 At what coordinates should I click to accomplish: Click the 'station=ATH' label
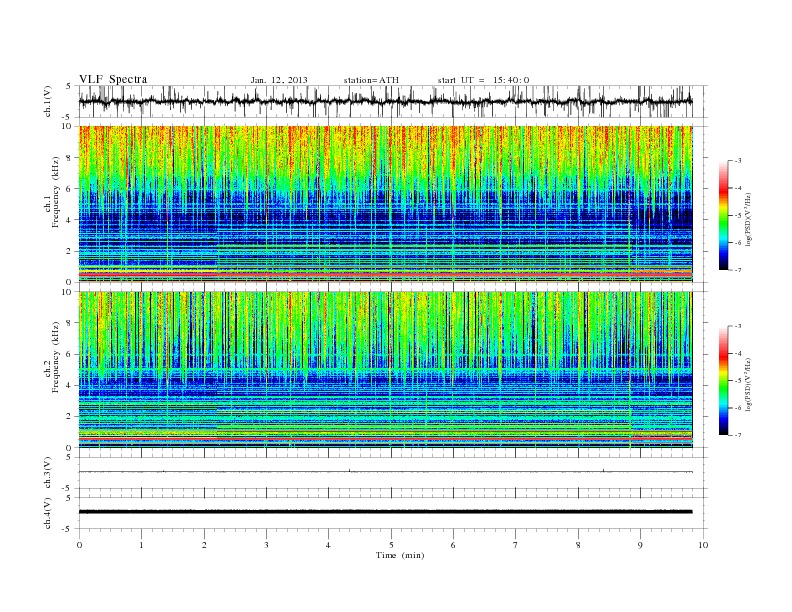click(x=371, y=80)
